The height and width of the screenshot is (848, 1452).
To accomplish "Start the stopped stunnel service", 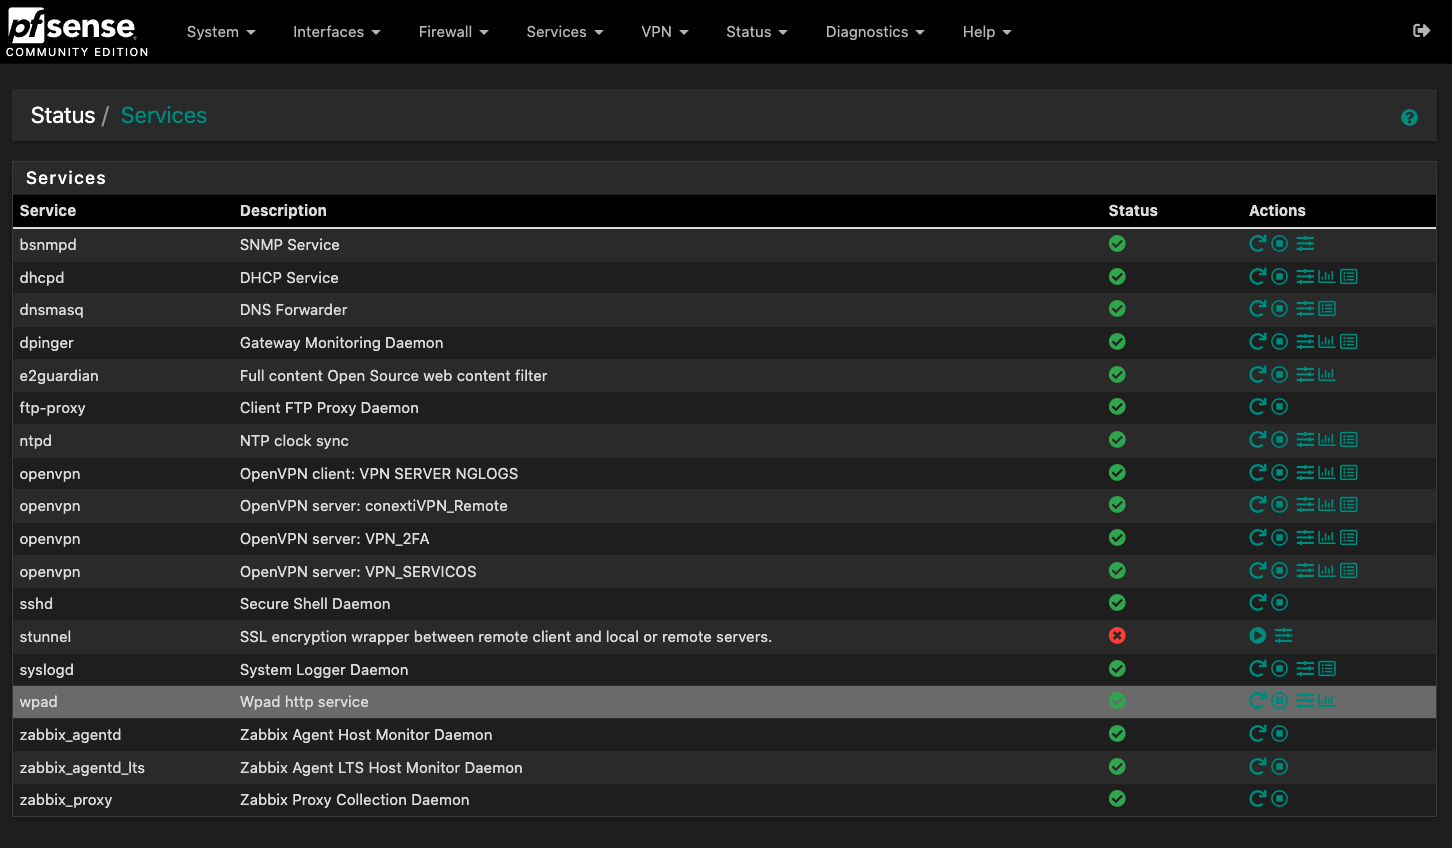I will tap(1257, 635).
